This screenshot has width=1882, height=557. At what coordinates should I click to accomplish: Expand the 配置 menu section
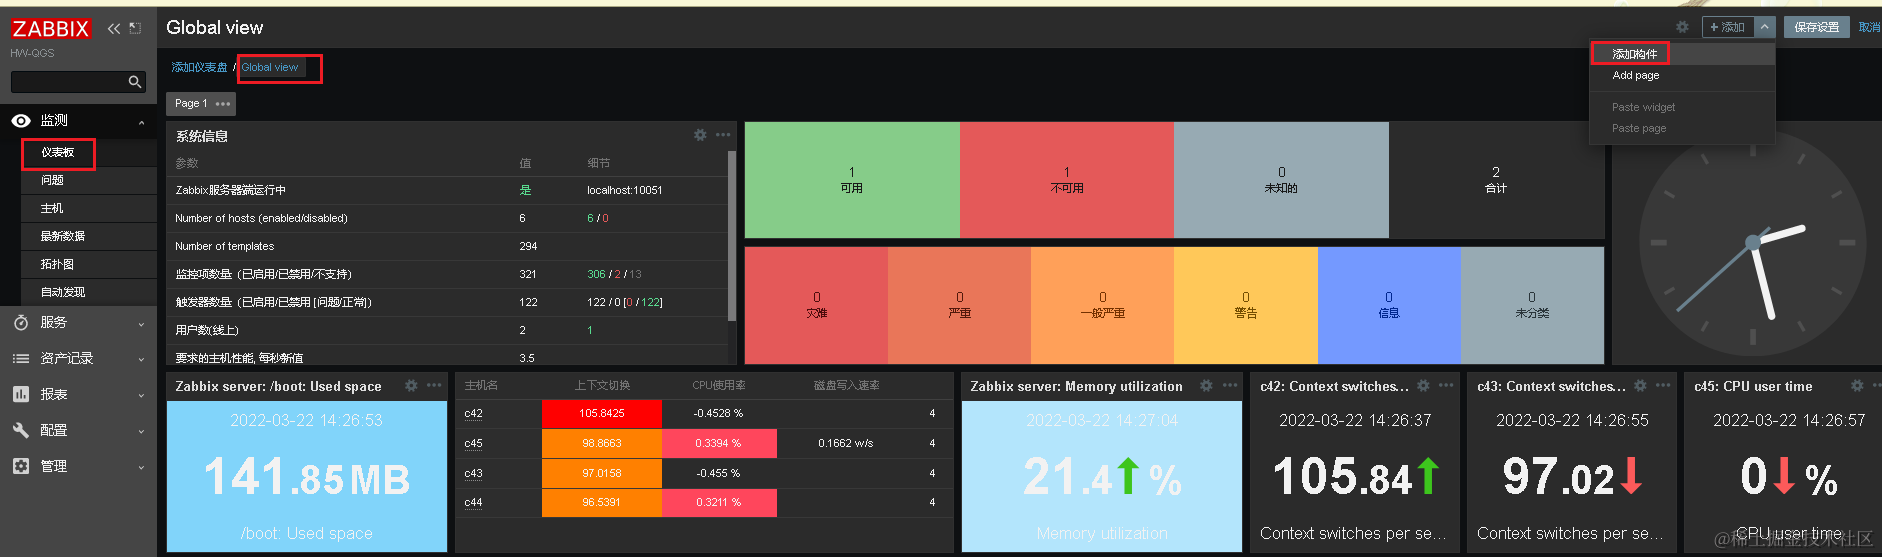tap(141, 432)
